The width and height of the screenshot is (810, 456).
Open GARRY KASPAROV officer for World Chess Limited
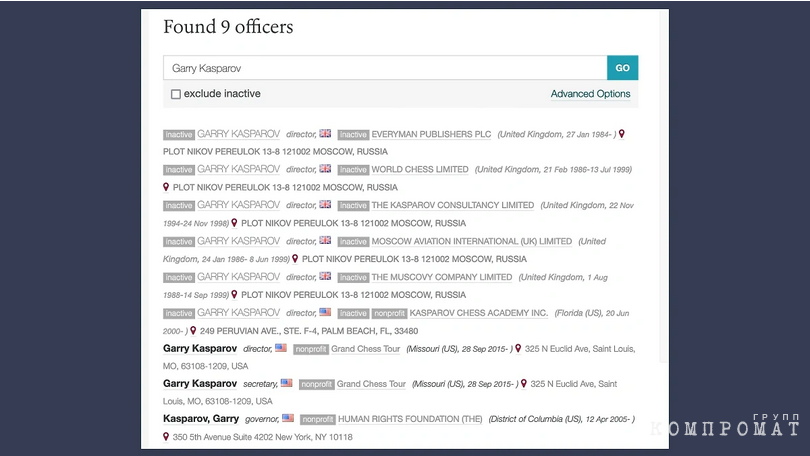pyautogui.click(x=239, y=169)
